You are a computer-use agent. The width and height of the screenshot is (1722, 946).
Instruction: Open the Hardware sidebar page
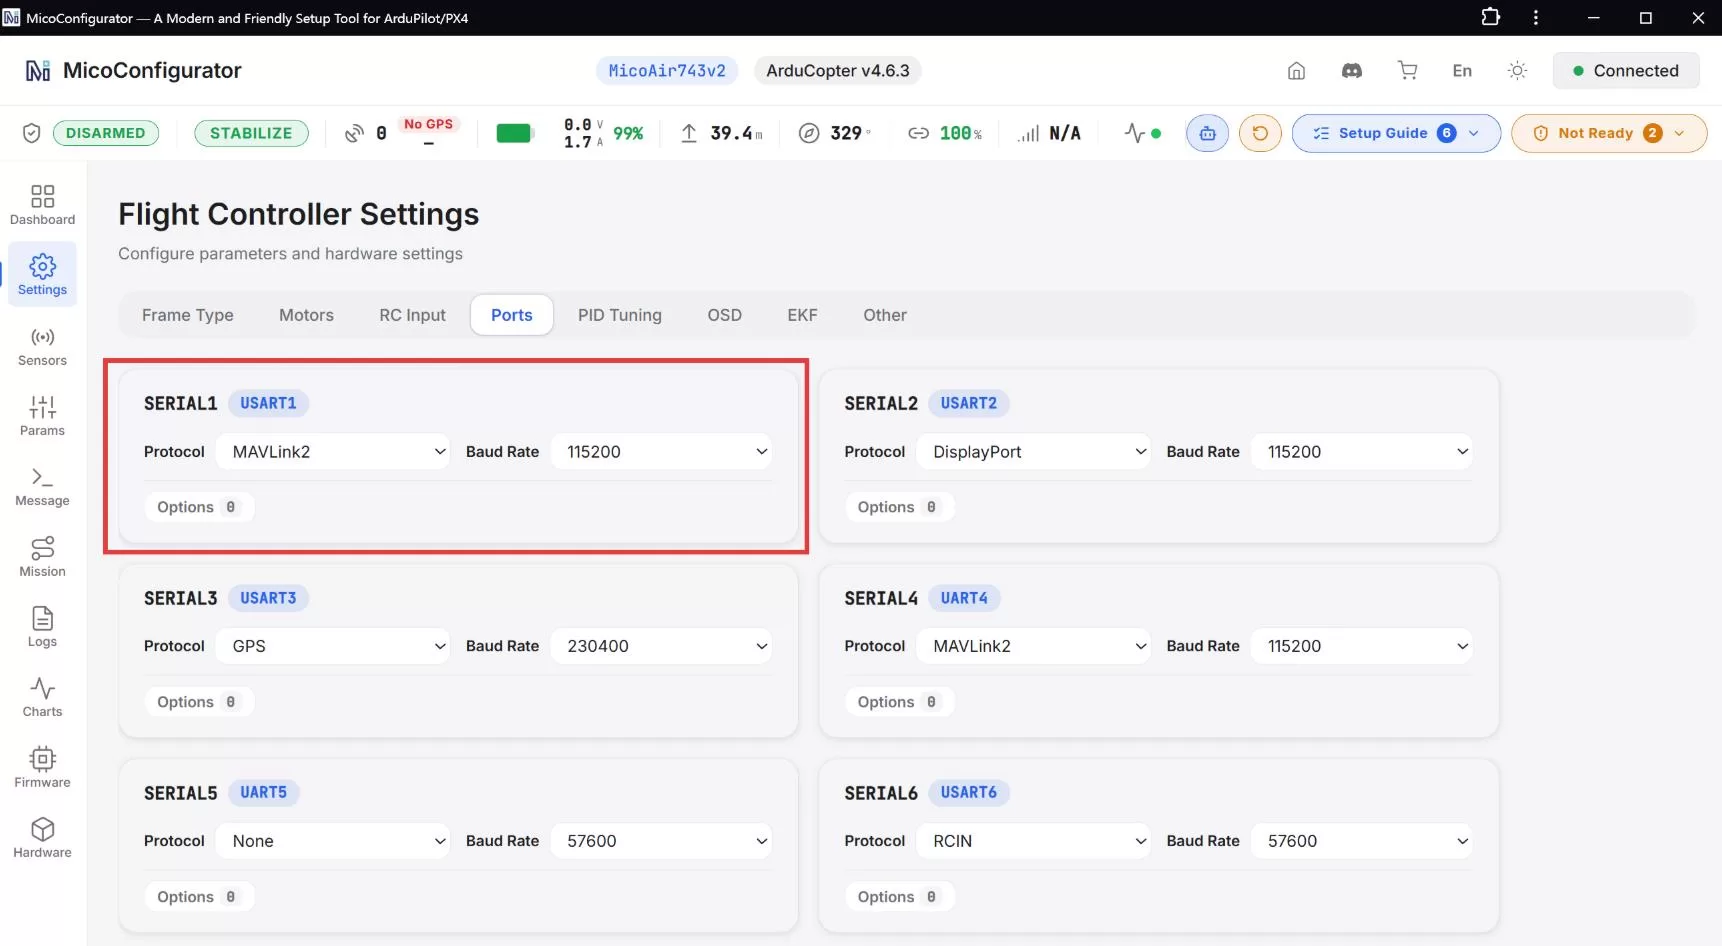click(x=42, y=838)
